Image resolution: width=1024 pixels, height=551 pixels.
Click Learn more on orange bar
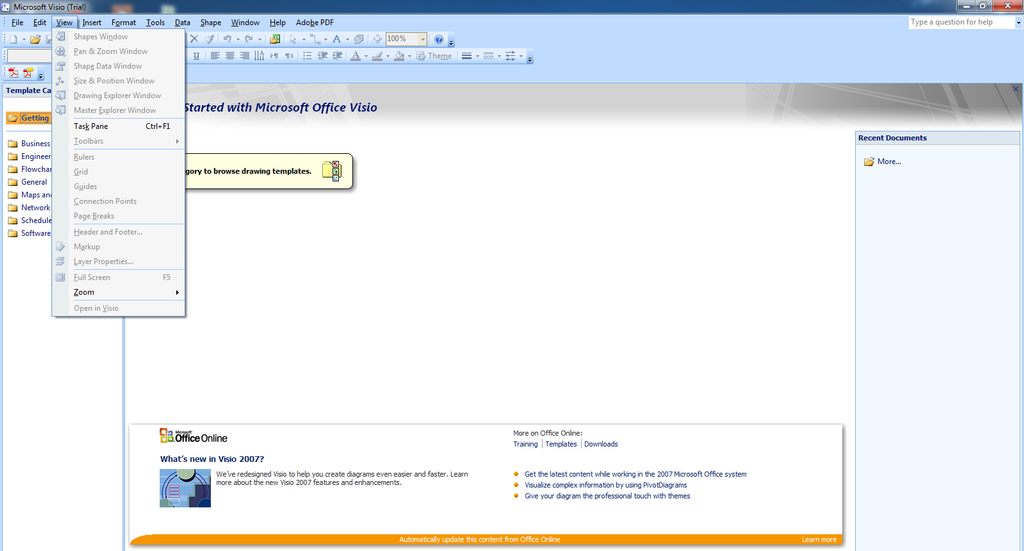pyautogui.click(x=819, y=540)
